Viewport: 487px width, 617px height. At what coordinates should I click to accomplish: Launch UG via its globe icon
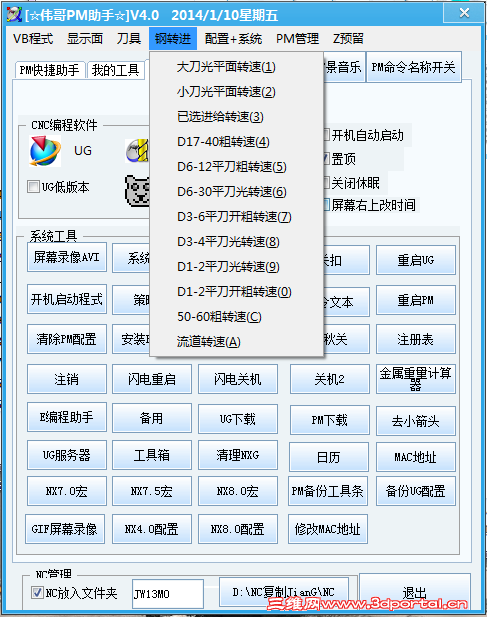(45, 151)
